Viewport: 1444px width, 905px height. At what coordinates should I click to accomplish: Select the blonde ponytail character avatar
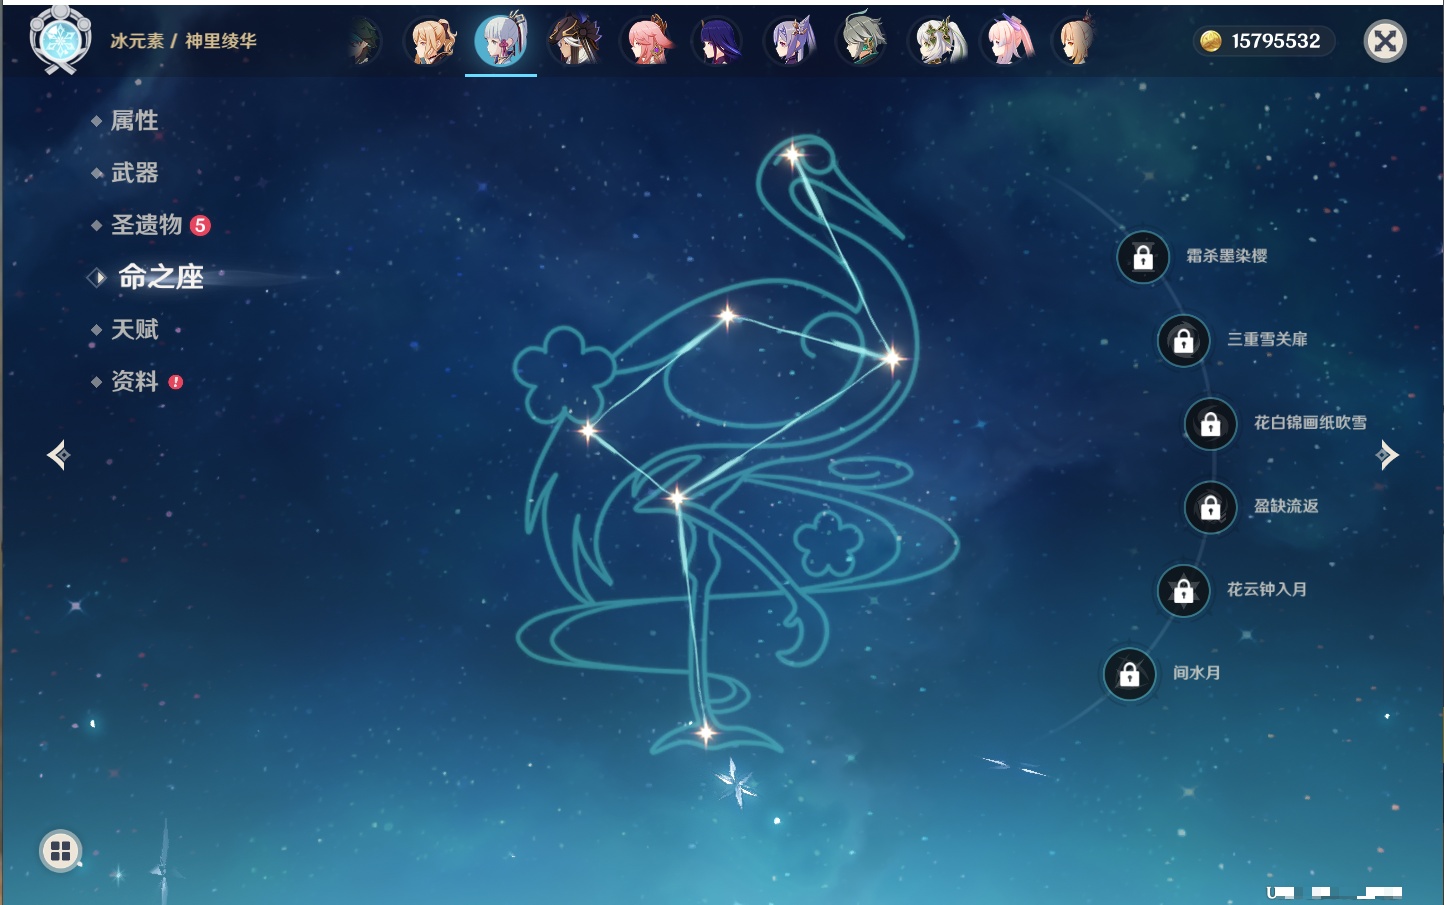432,41
